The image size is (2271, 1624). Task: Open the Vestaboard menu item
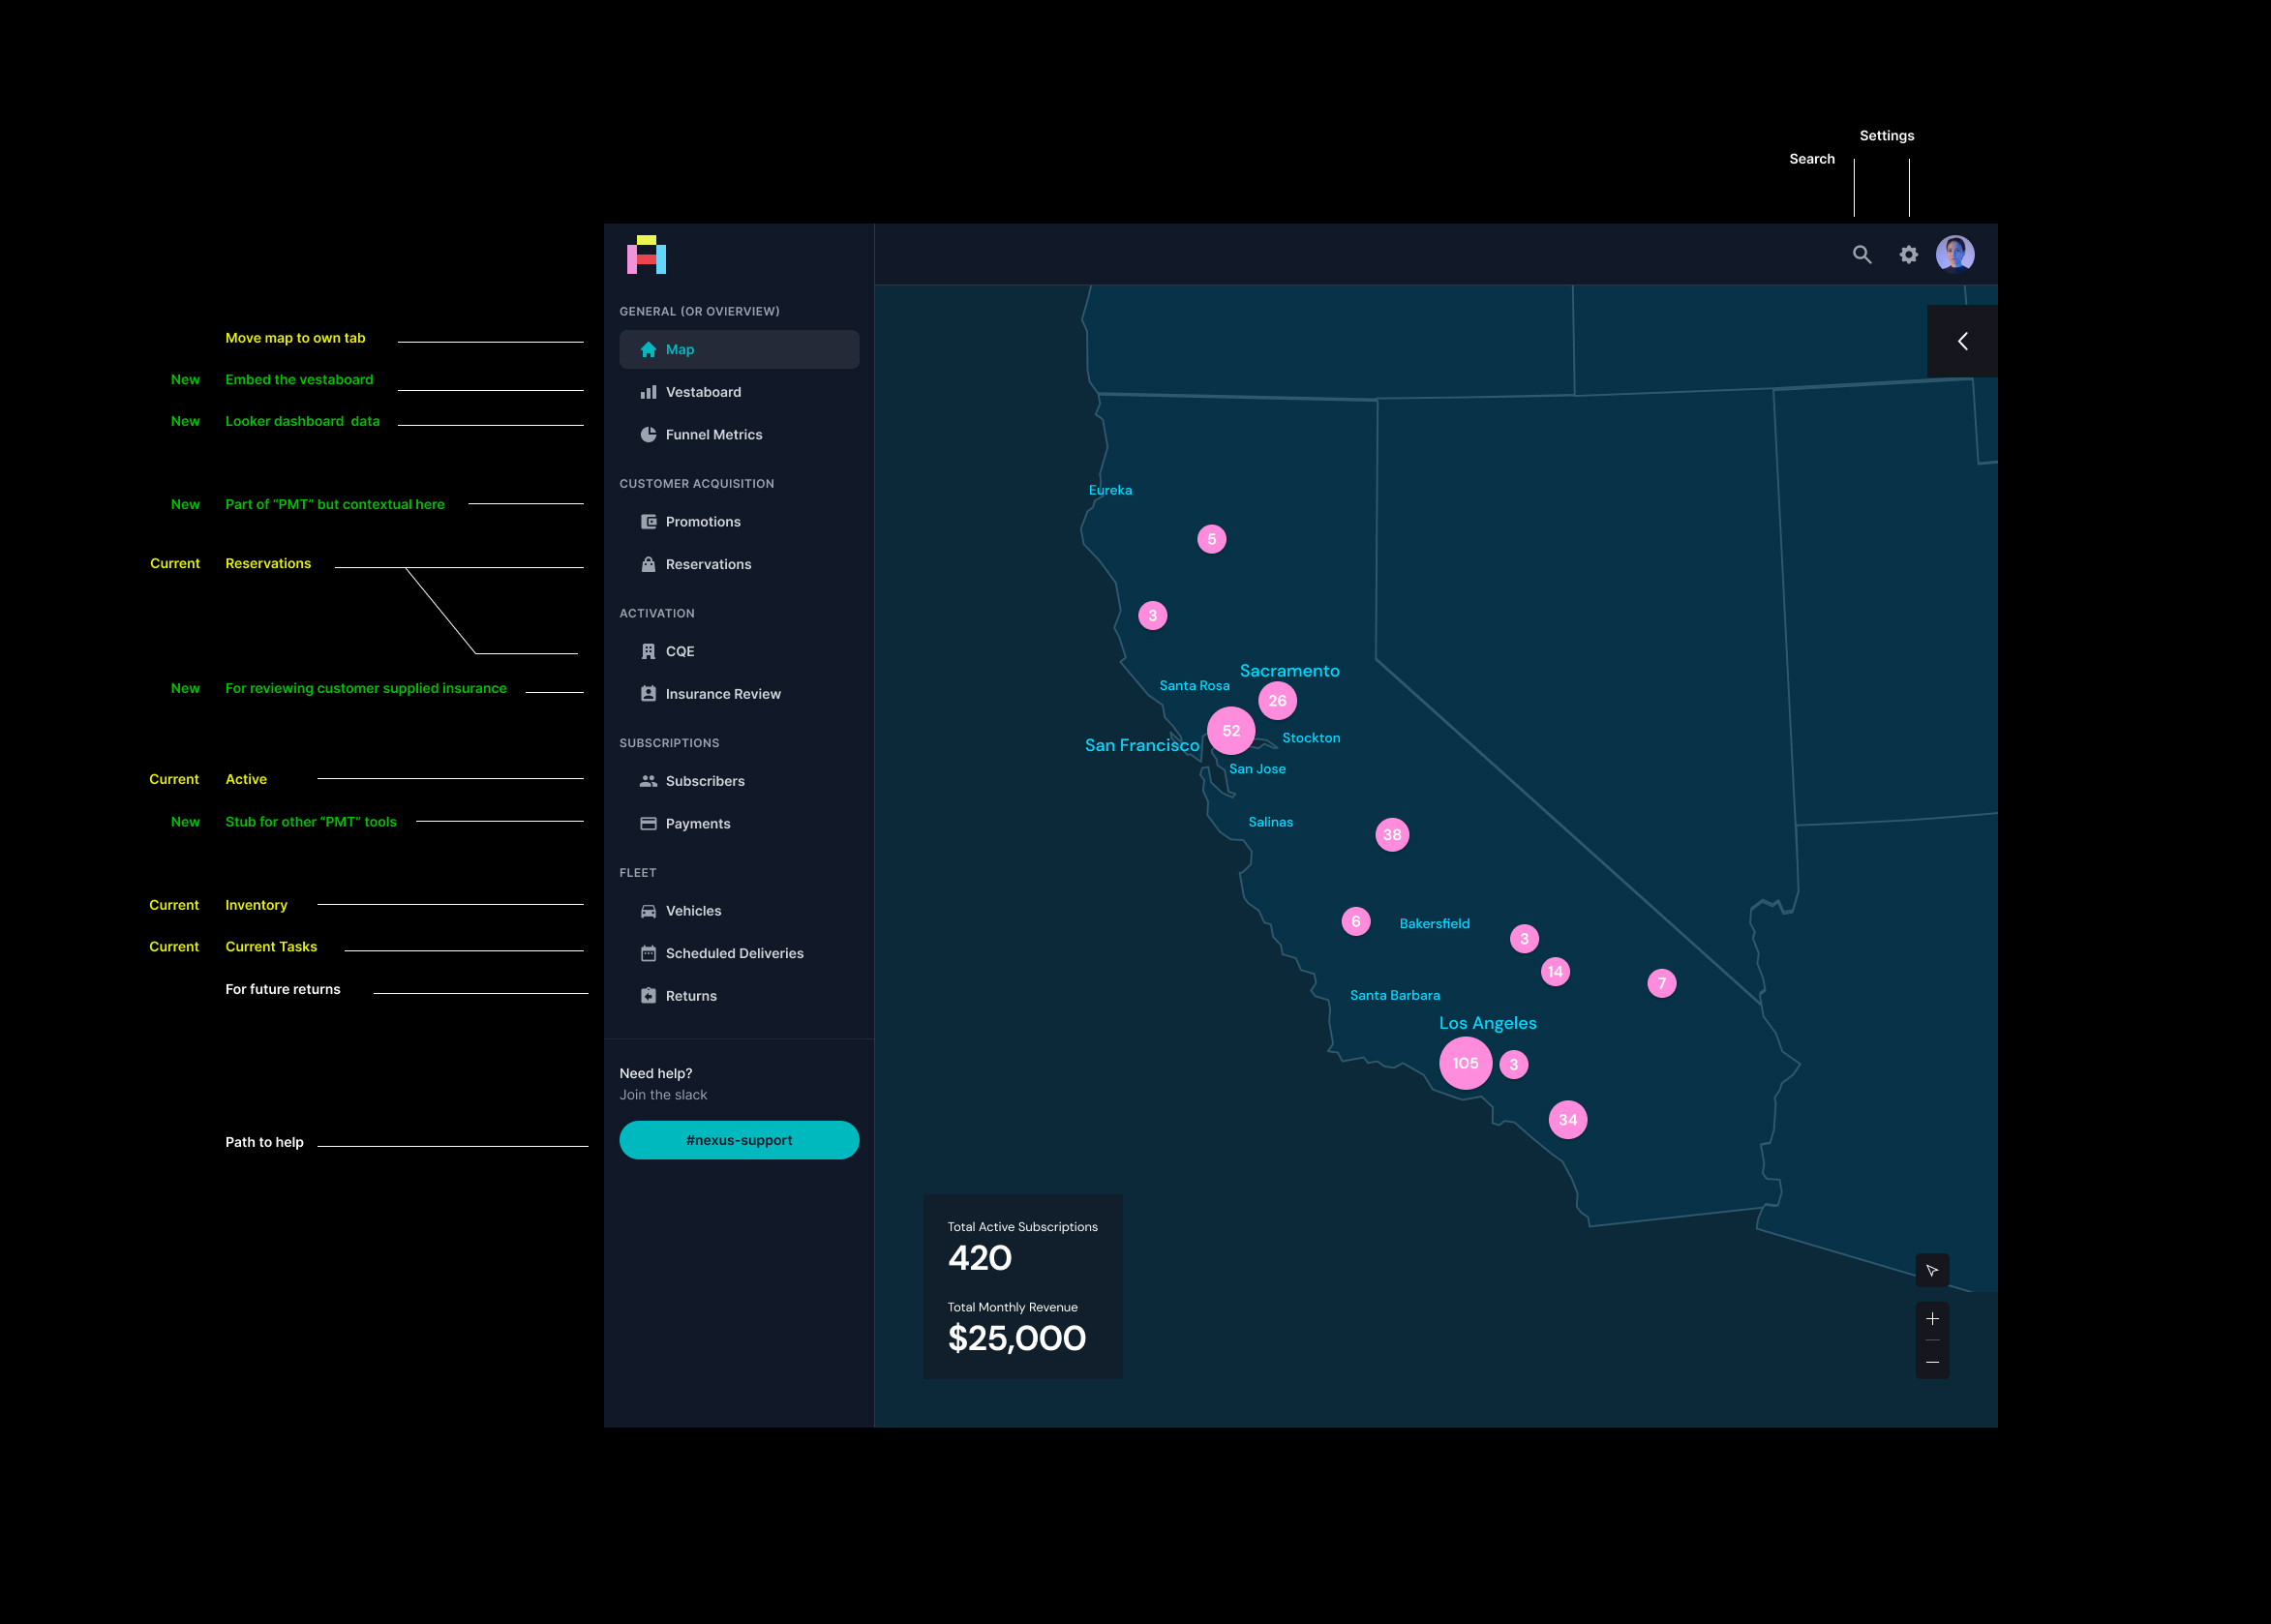702,392
